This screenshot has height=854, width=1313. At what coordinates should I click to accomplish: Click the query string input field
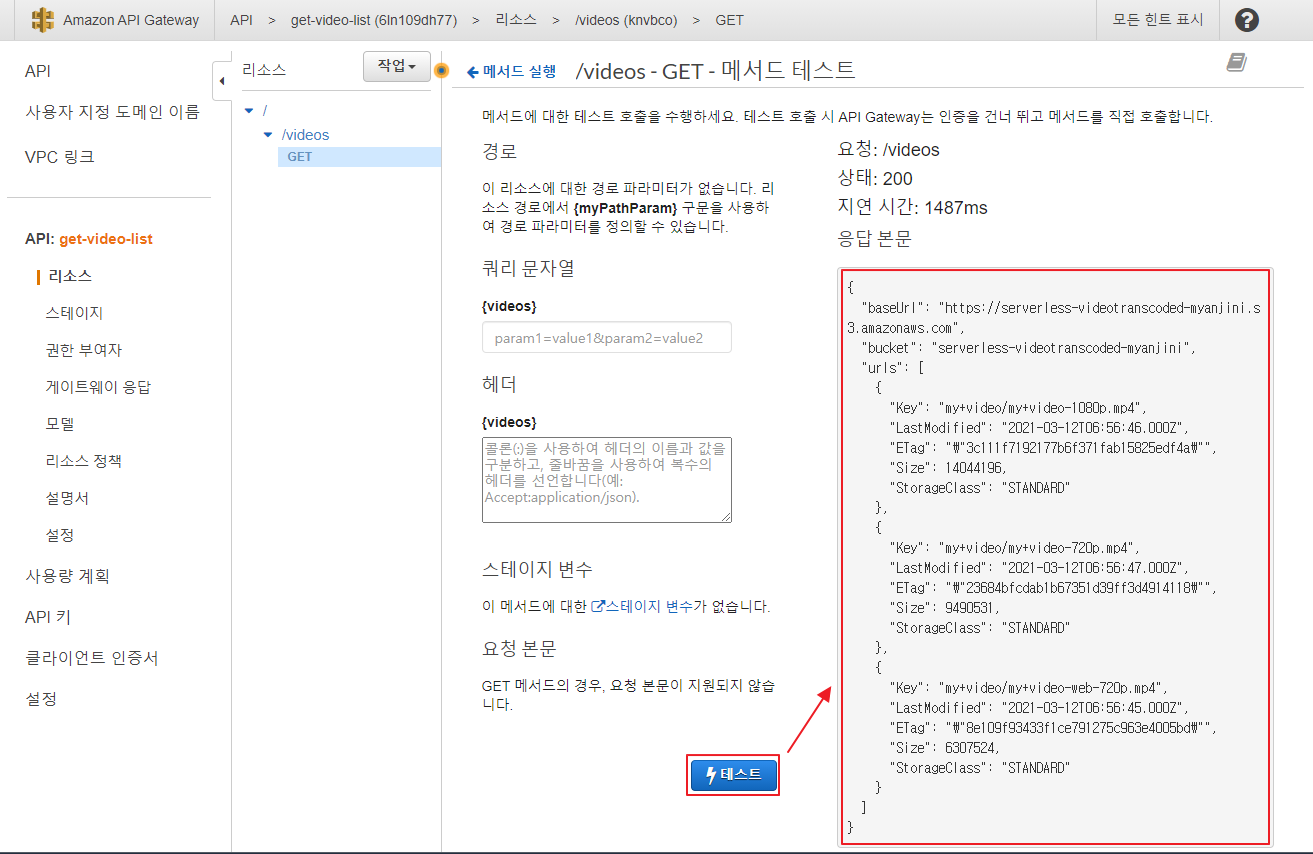(x=607, y=337)
